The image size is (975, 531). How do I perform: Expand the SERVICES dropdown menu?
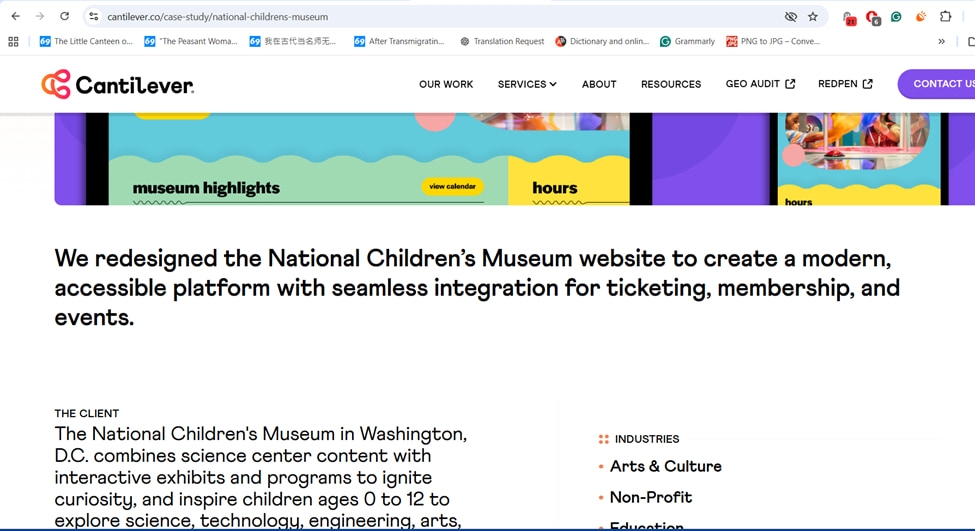pos(527,84)
